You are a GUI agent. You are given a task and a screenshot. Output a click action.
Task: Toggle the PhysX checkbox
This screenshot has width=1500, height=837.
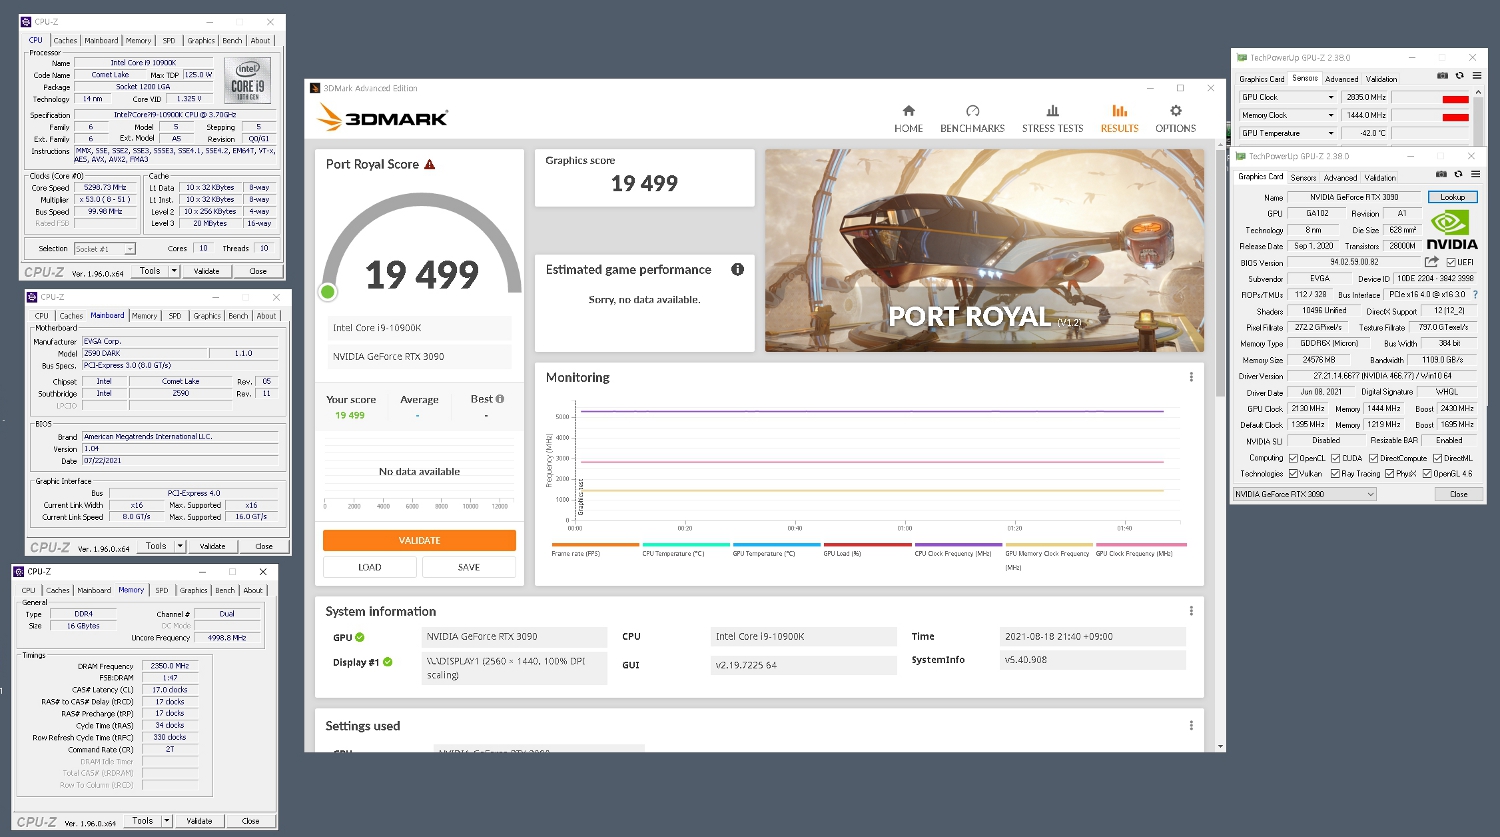1390,473
